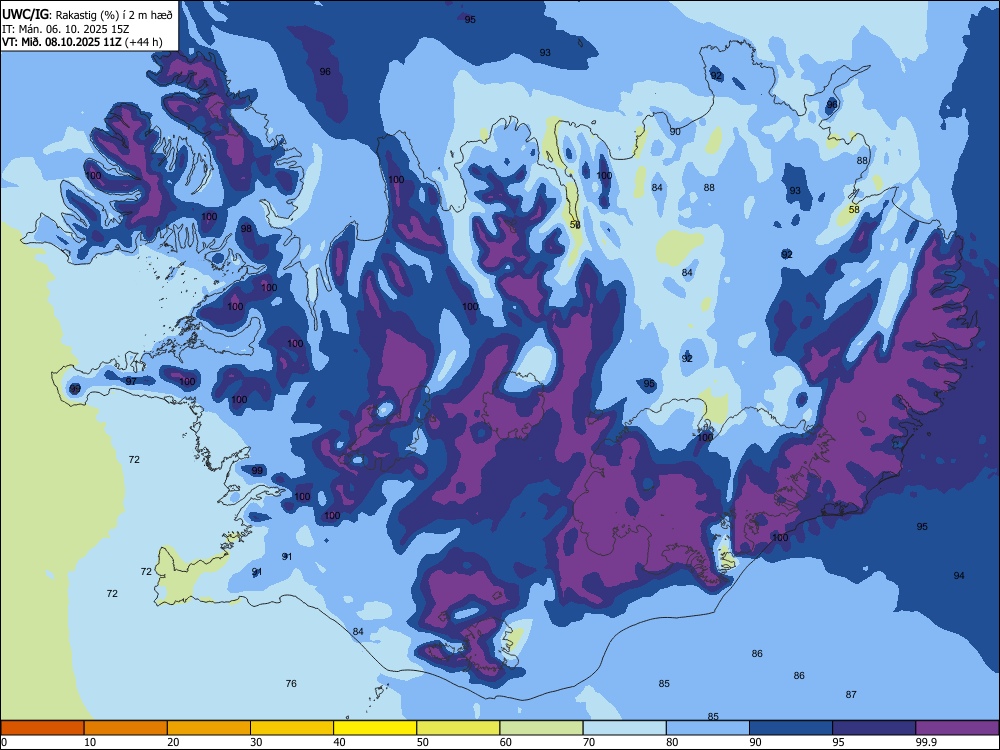Pick the light green 60–70 legend swatch
This screenshot has height=750, width=1000.
pos(541,728)
